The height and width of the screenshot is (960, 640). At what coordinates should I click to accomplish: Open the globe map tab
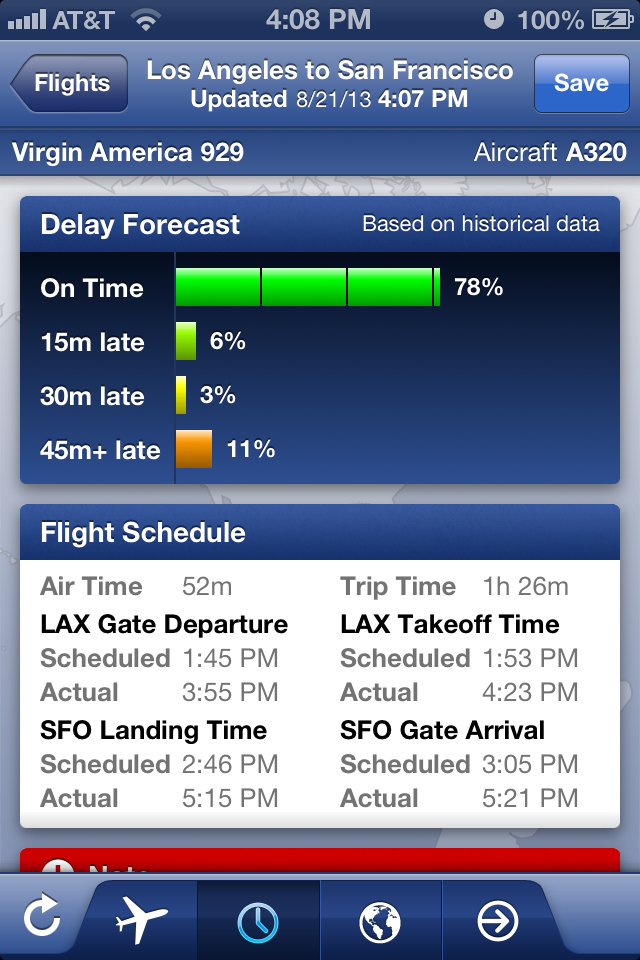(380, 921)
